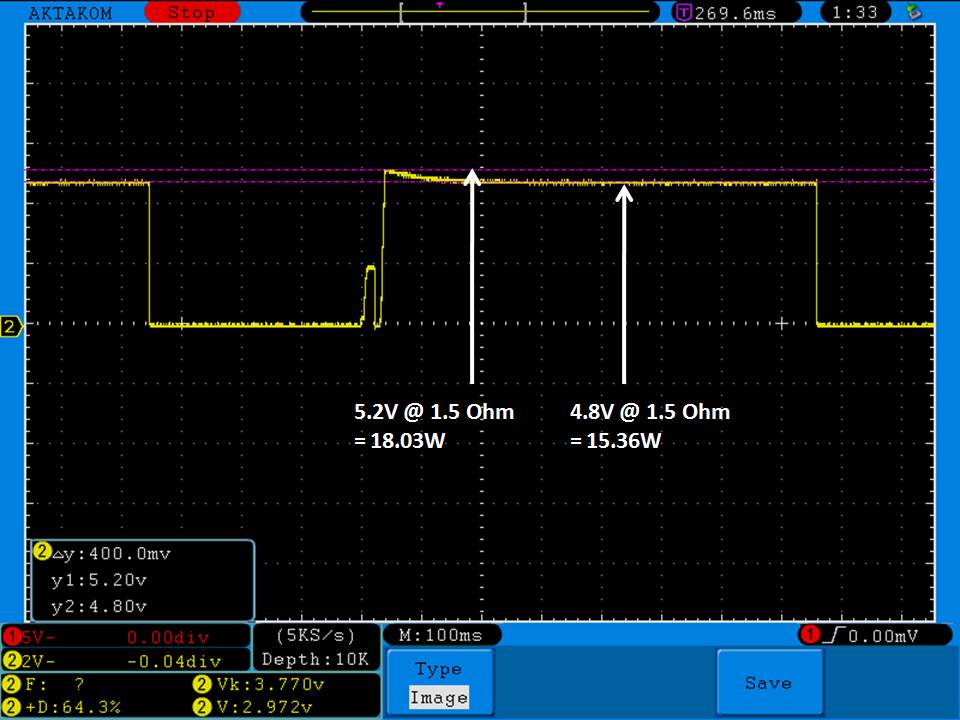Click the AKTAKOM brand logo
Screen dimensions: 960x720
coord(70,13)
